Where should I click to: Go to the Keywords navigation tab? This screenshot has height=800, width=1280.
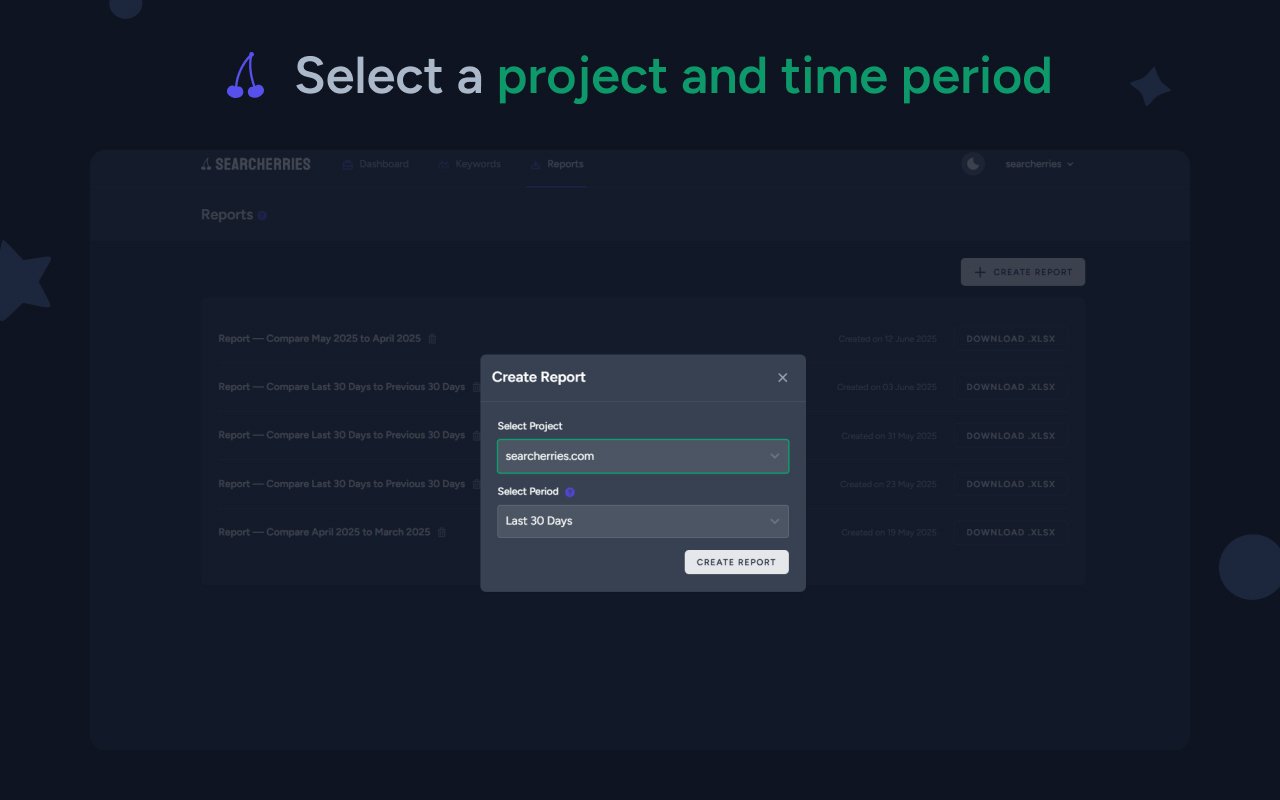(x=469, y=164)
